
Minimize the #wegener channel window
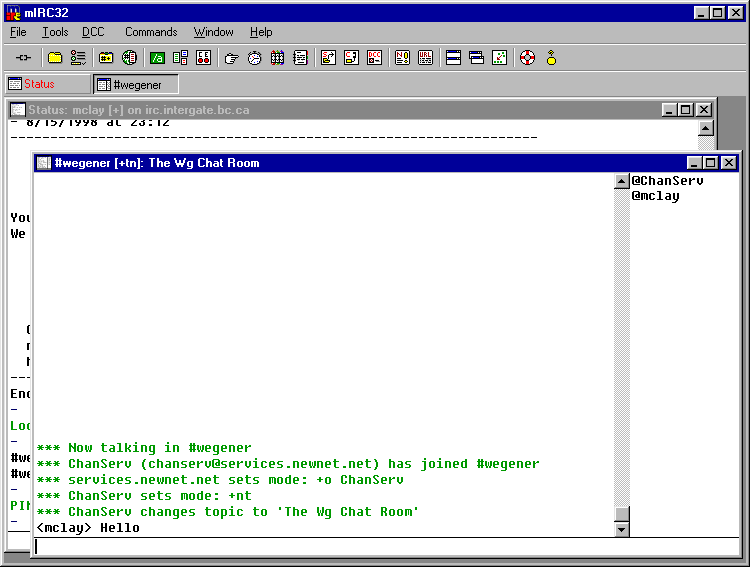[x=694, y=163]
